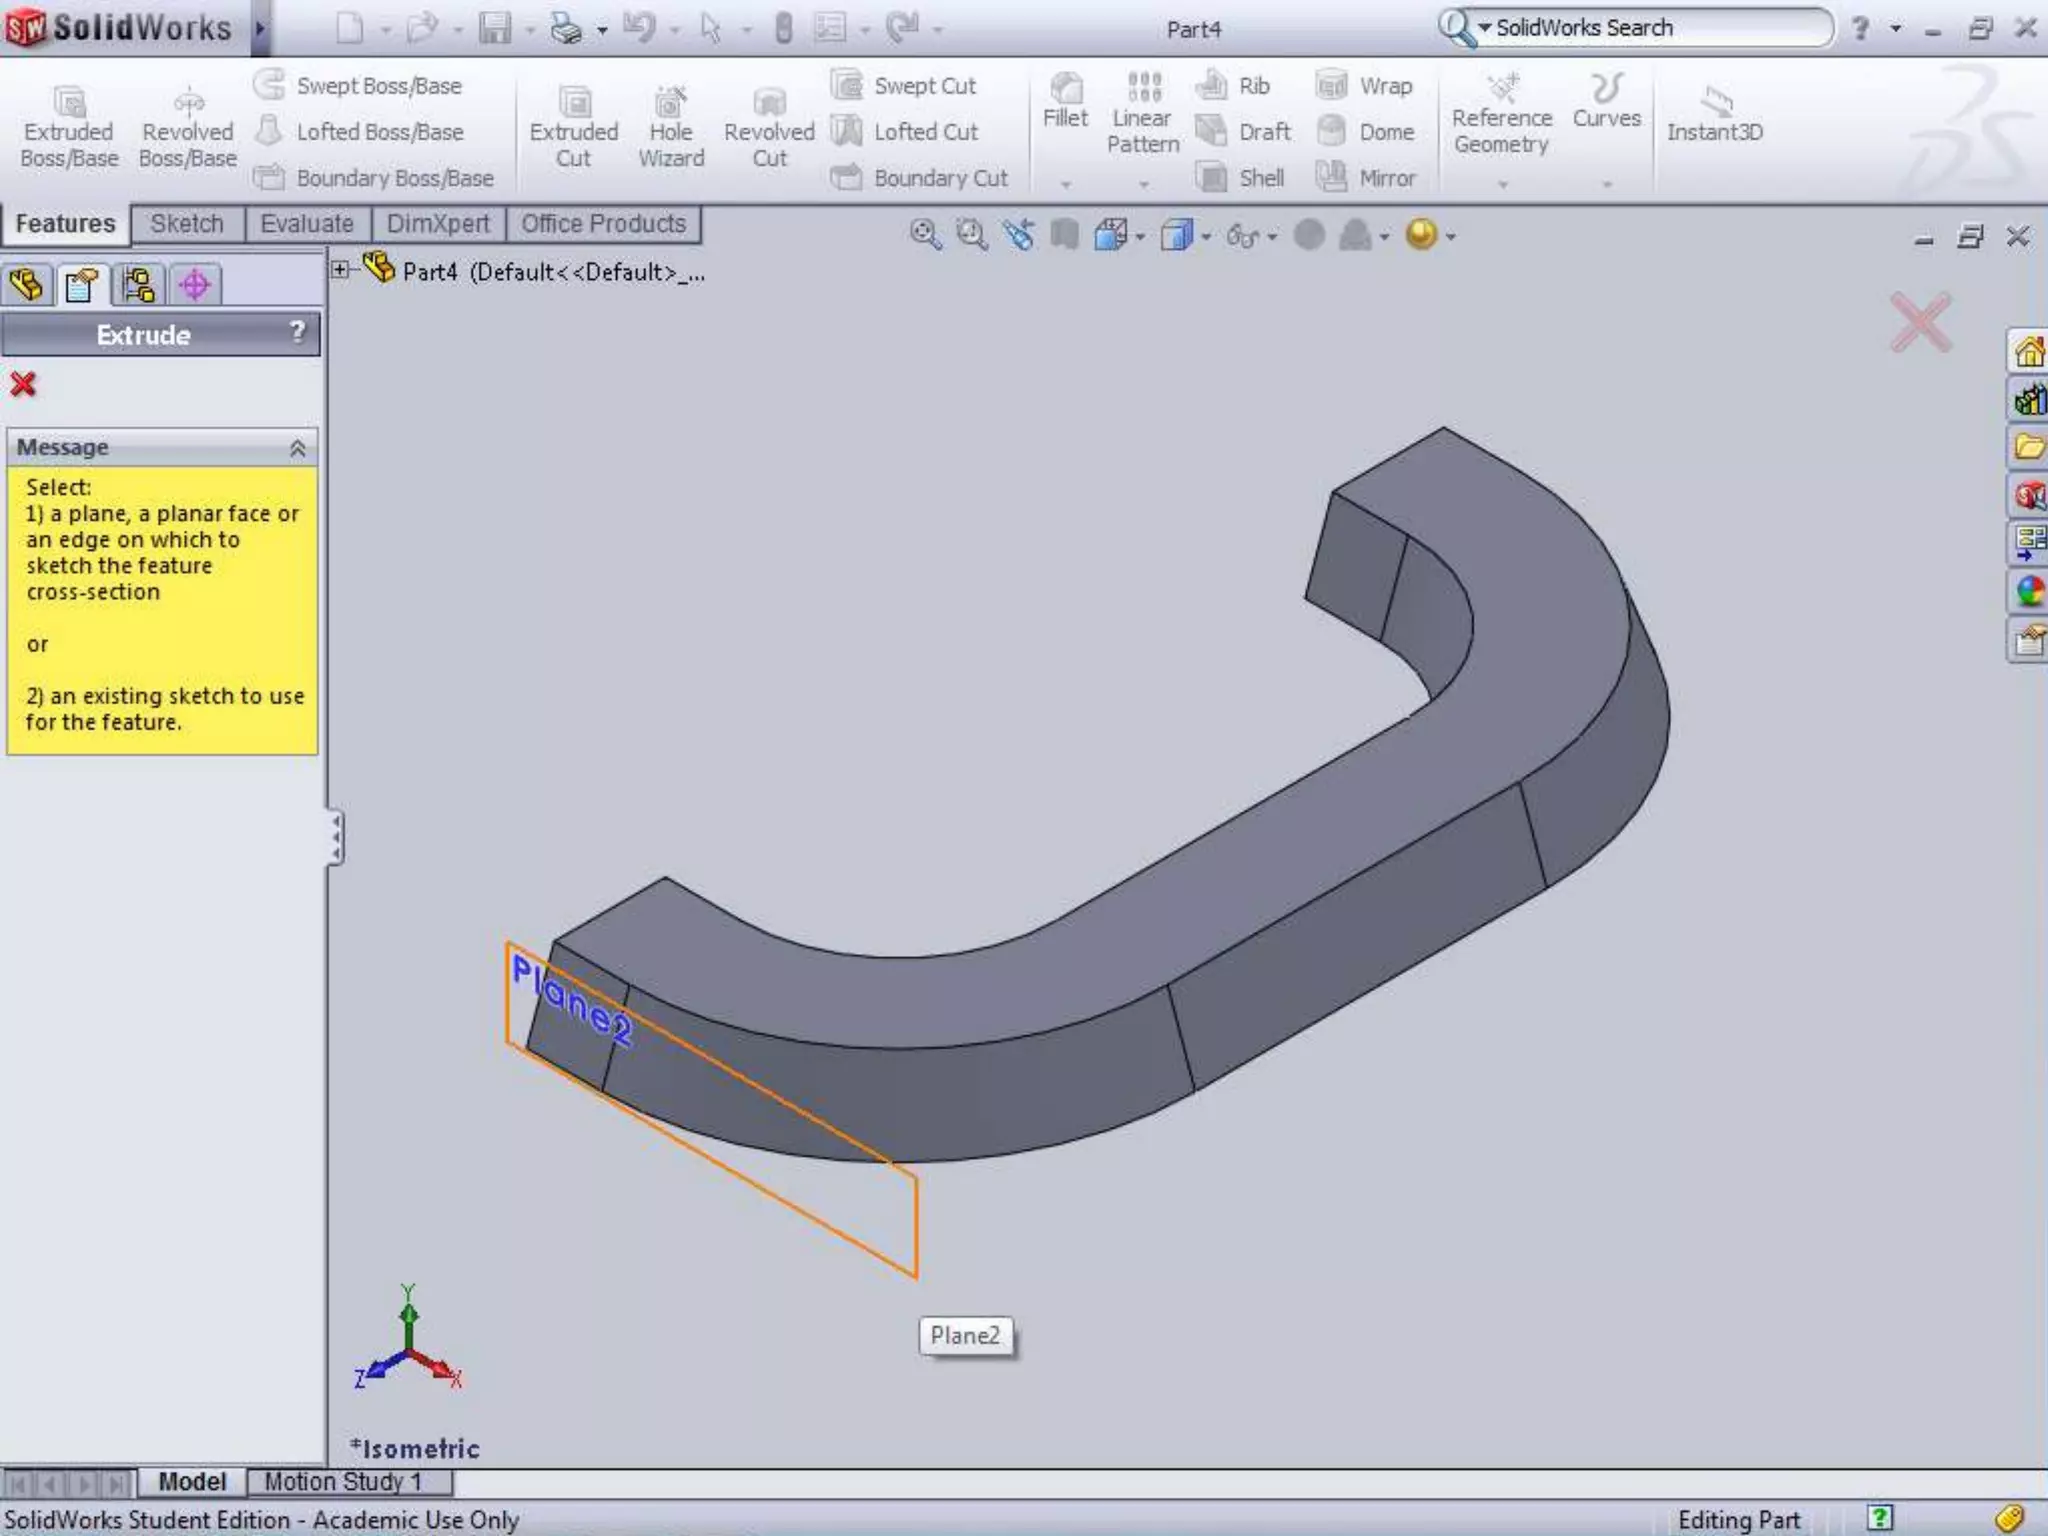Image resolution: width=2048 pixels, height=1536 pixels.
Task: Click inside the SolidWorks Search field
Action: tap(1650, 28)
